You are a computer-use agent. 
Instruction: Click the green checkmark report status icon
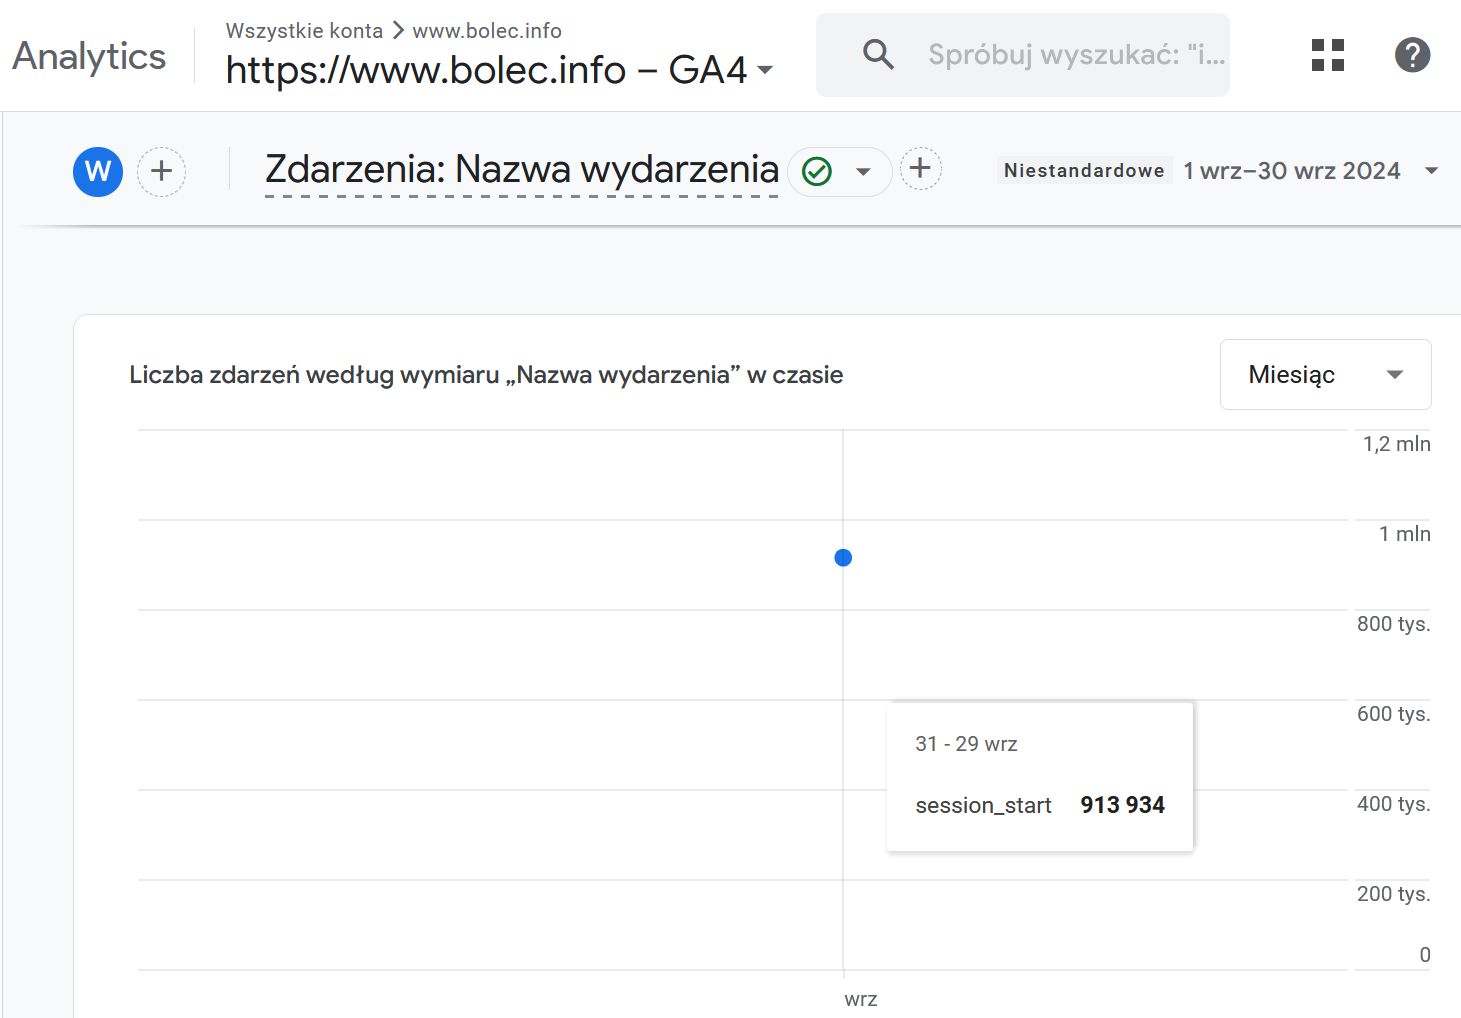tap(817, 172)
